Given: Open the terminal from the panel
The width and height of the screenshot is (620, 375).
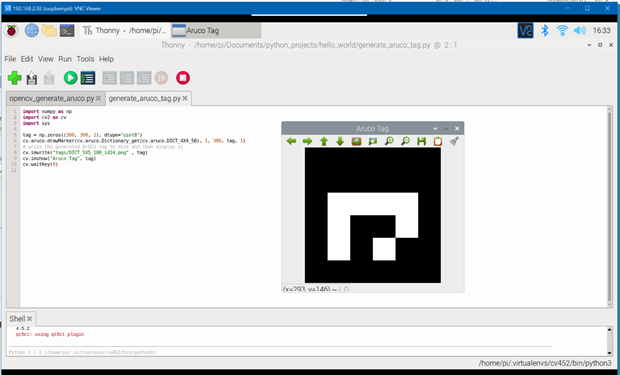Looking at the screenshot, I should (x=67, y=30).
